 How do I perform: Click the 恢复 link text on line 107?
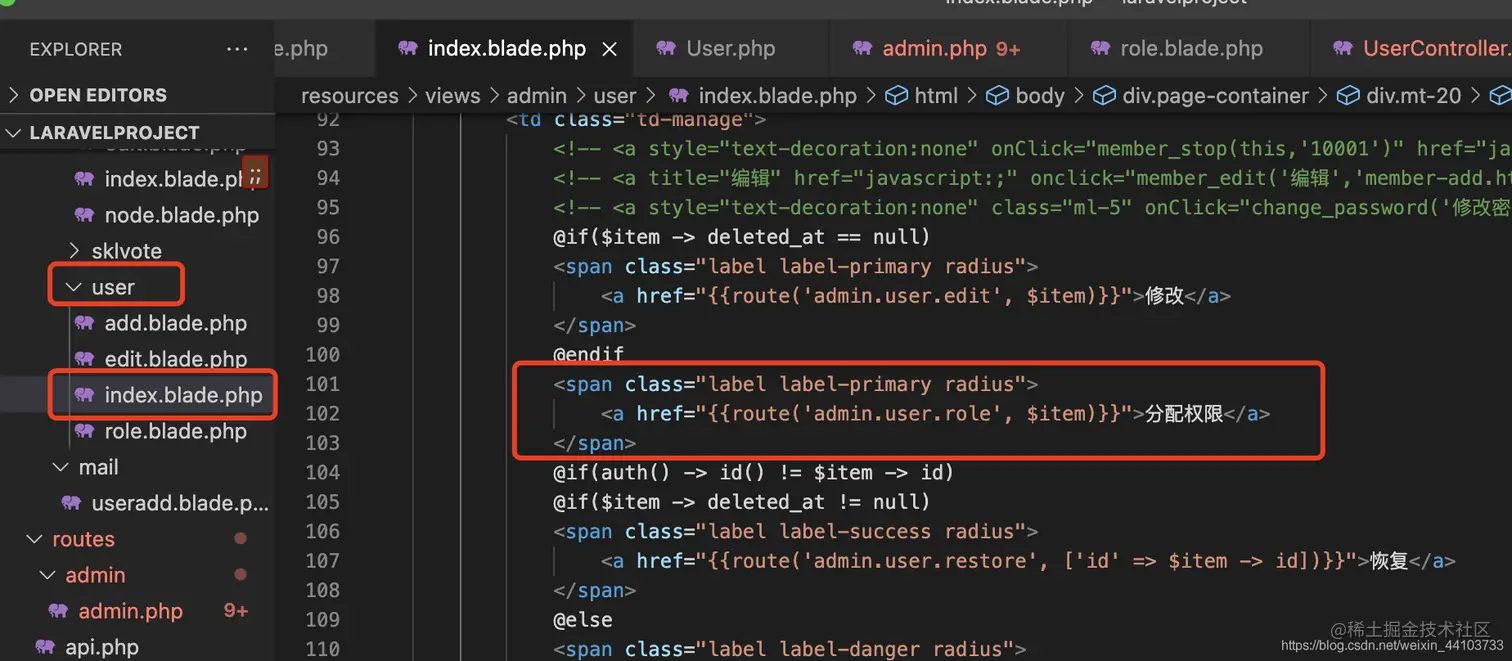pyautogui.click(x=1390, y=561)
